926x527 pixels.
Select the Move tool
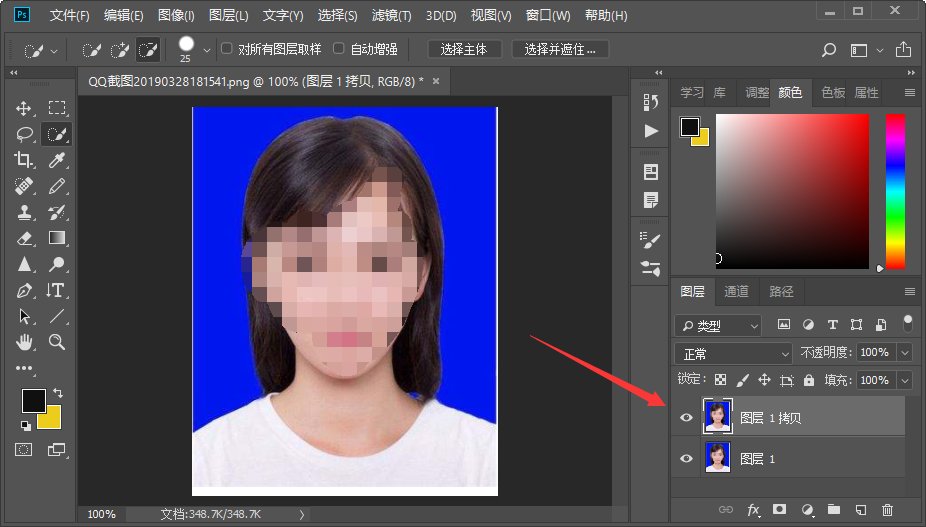[24, 108]
